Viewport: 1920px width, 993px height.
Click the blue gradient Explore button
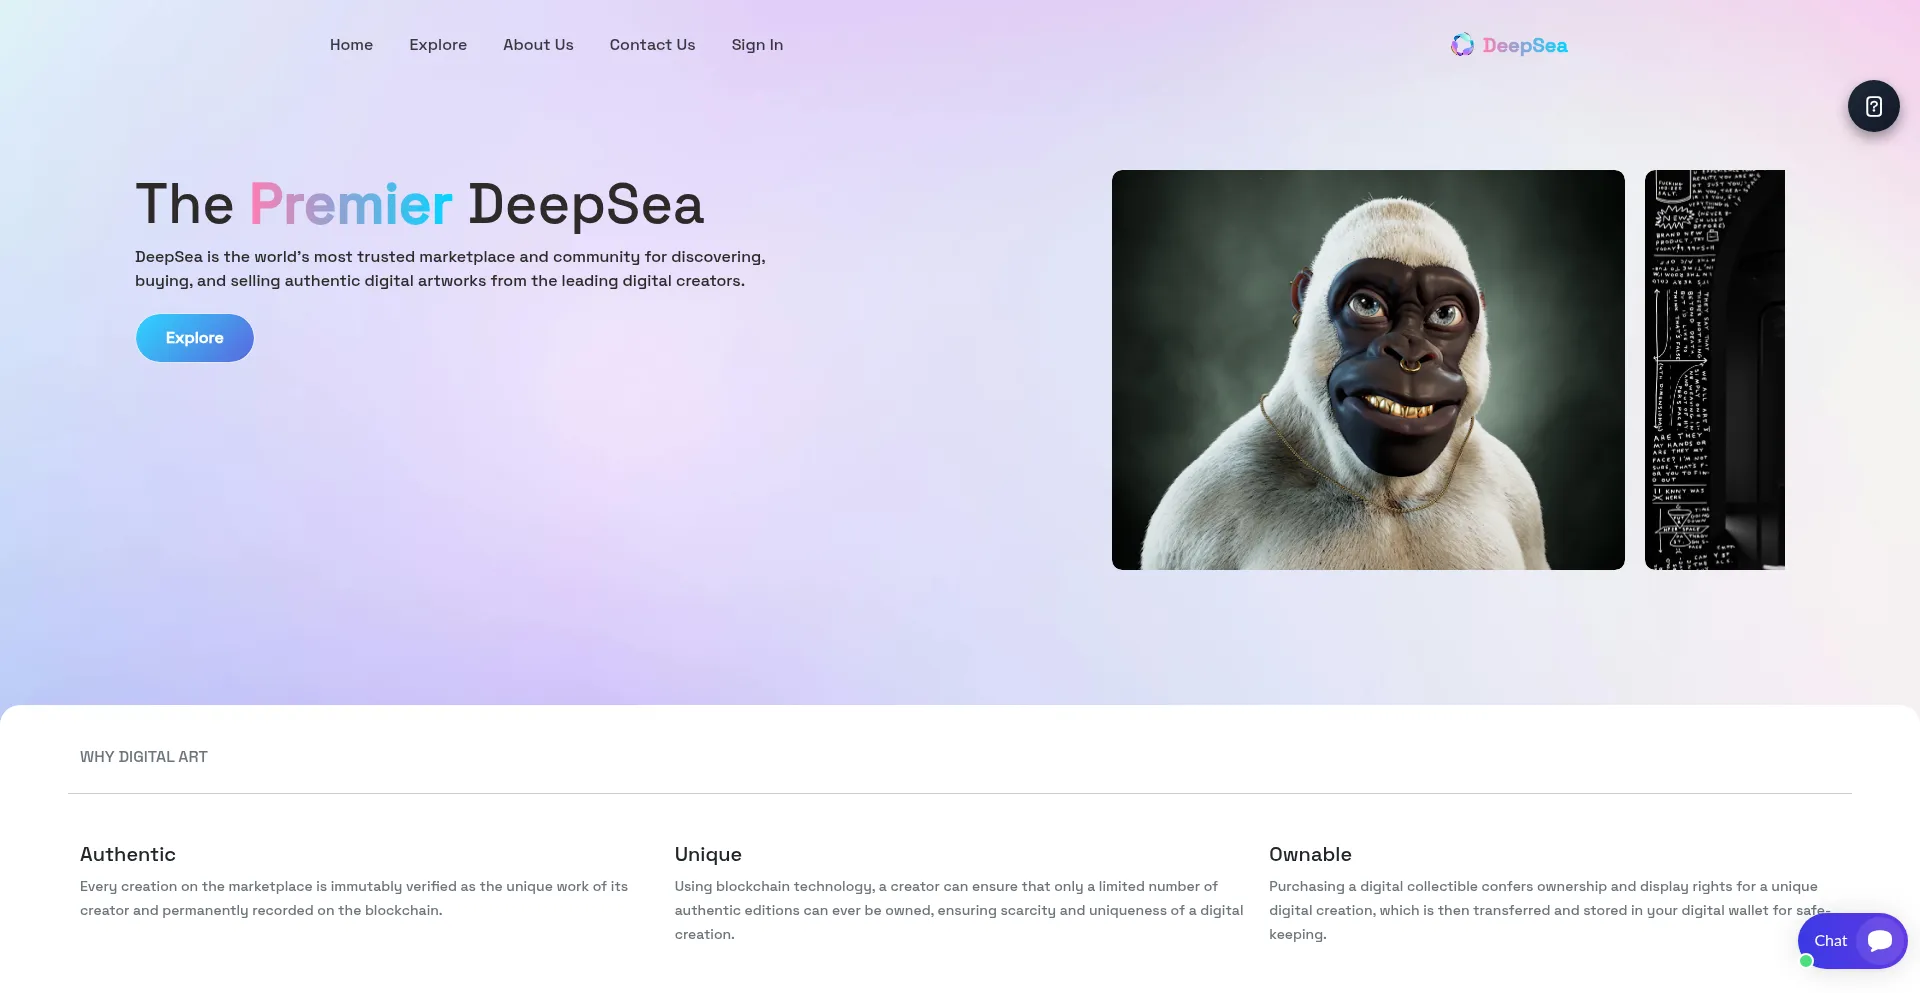click(x=195, y=338)
